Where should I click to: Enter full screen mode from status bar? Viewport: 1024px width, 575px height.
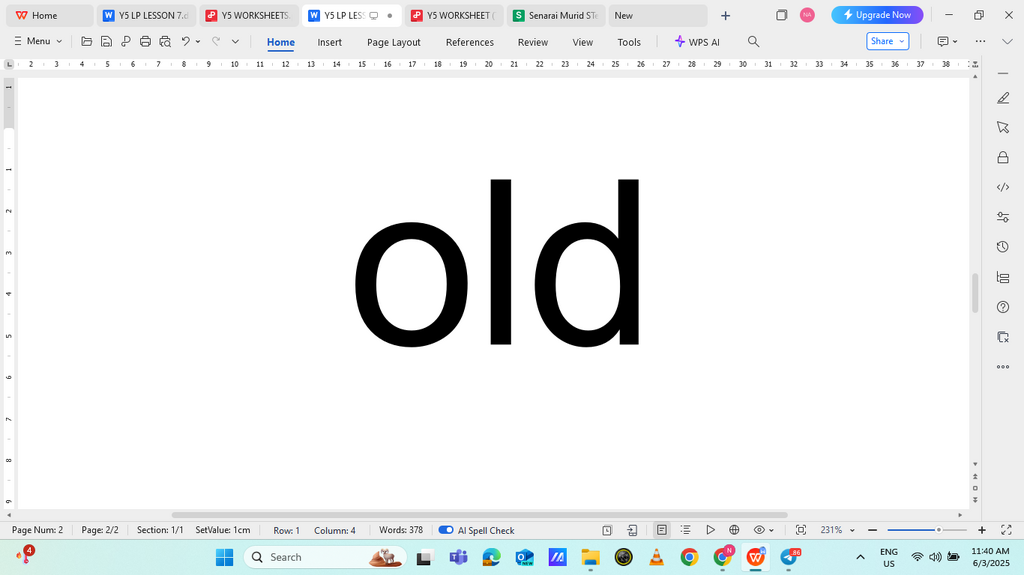[x=1006, y=530]
